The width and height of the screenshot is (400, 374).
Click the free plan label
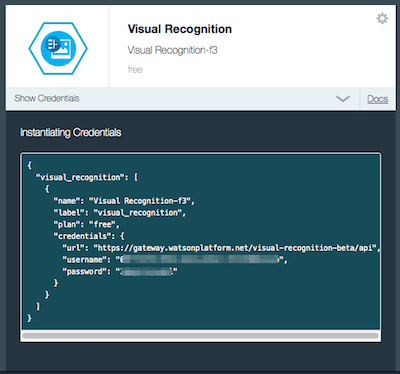[135, 70]
